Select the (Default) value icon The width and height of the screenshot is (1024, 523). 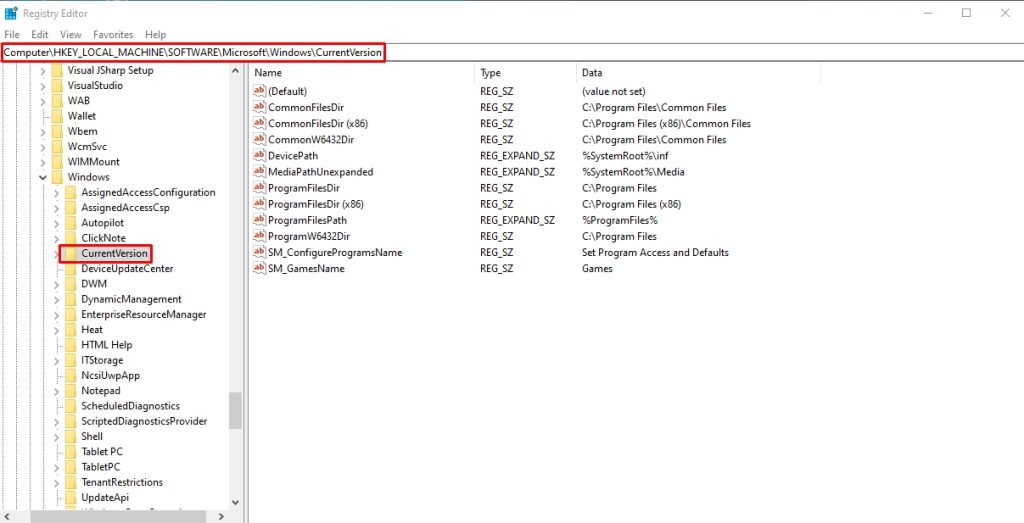pos(260,91)
